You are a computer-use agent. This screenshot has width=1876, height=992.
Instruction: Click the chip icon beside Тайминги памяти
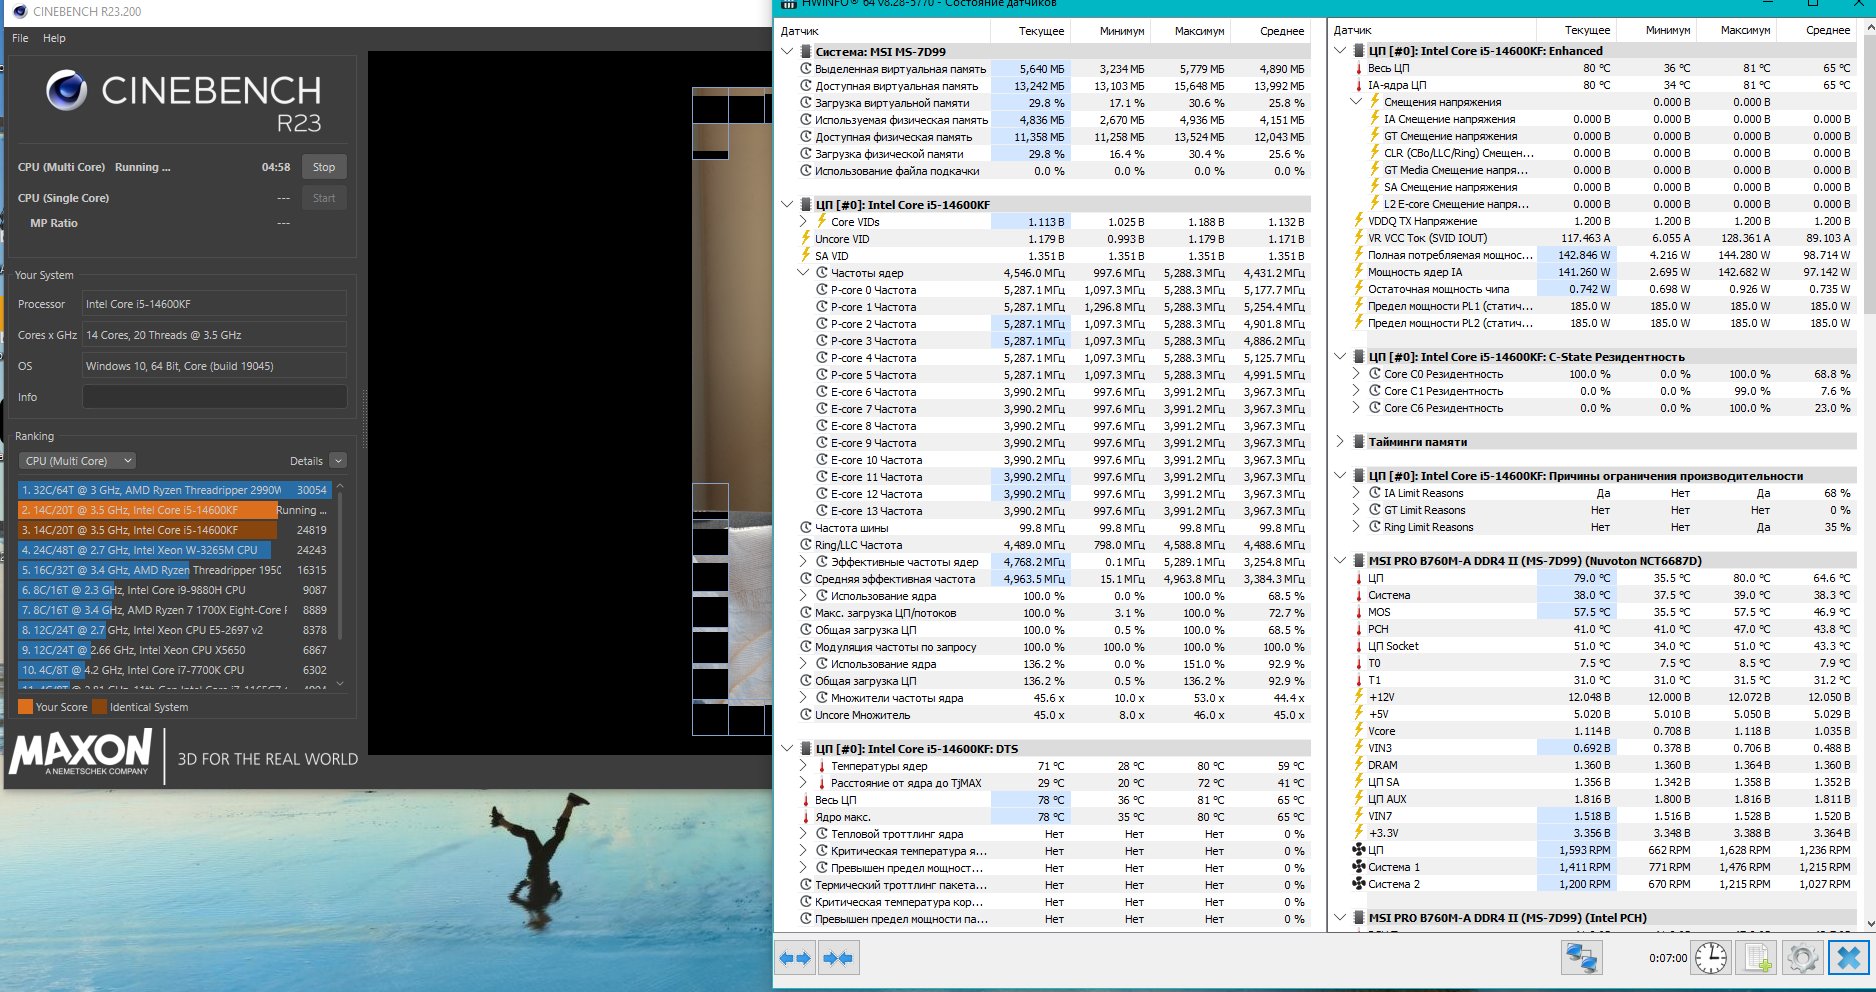click(x=1359, y=442)
